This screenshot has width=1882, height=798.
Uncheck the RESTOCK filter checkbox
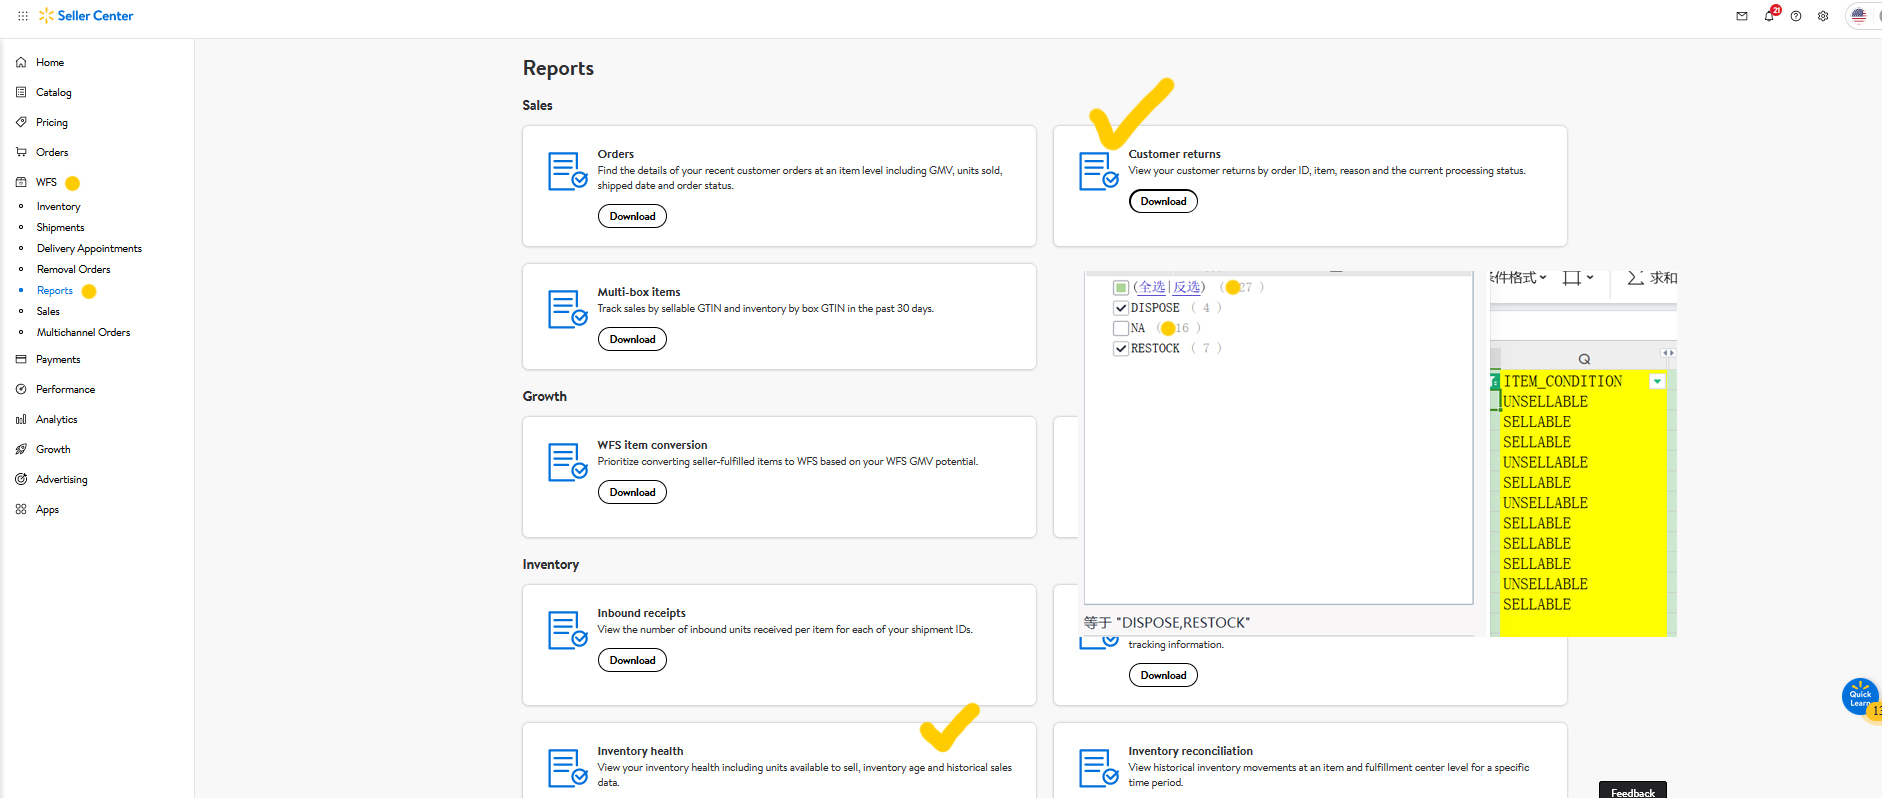[x=1121, y=348]
